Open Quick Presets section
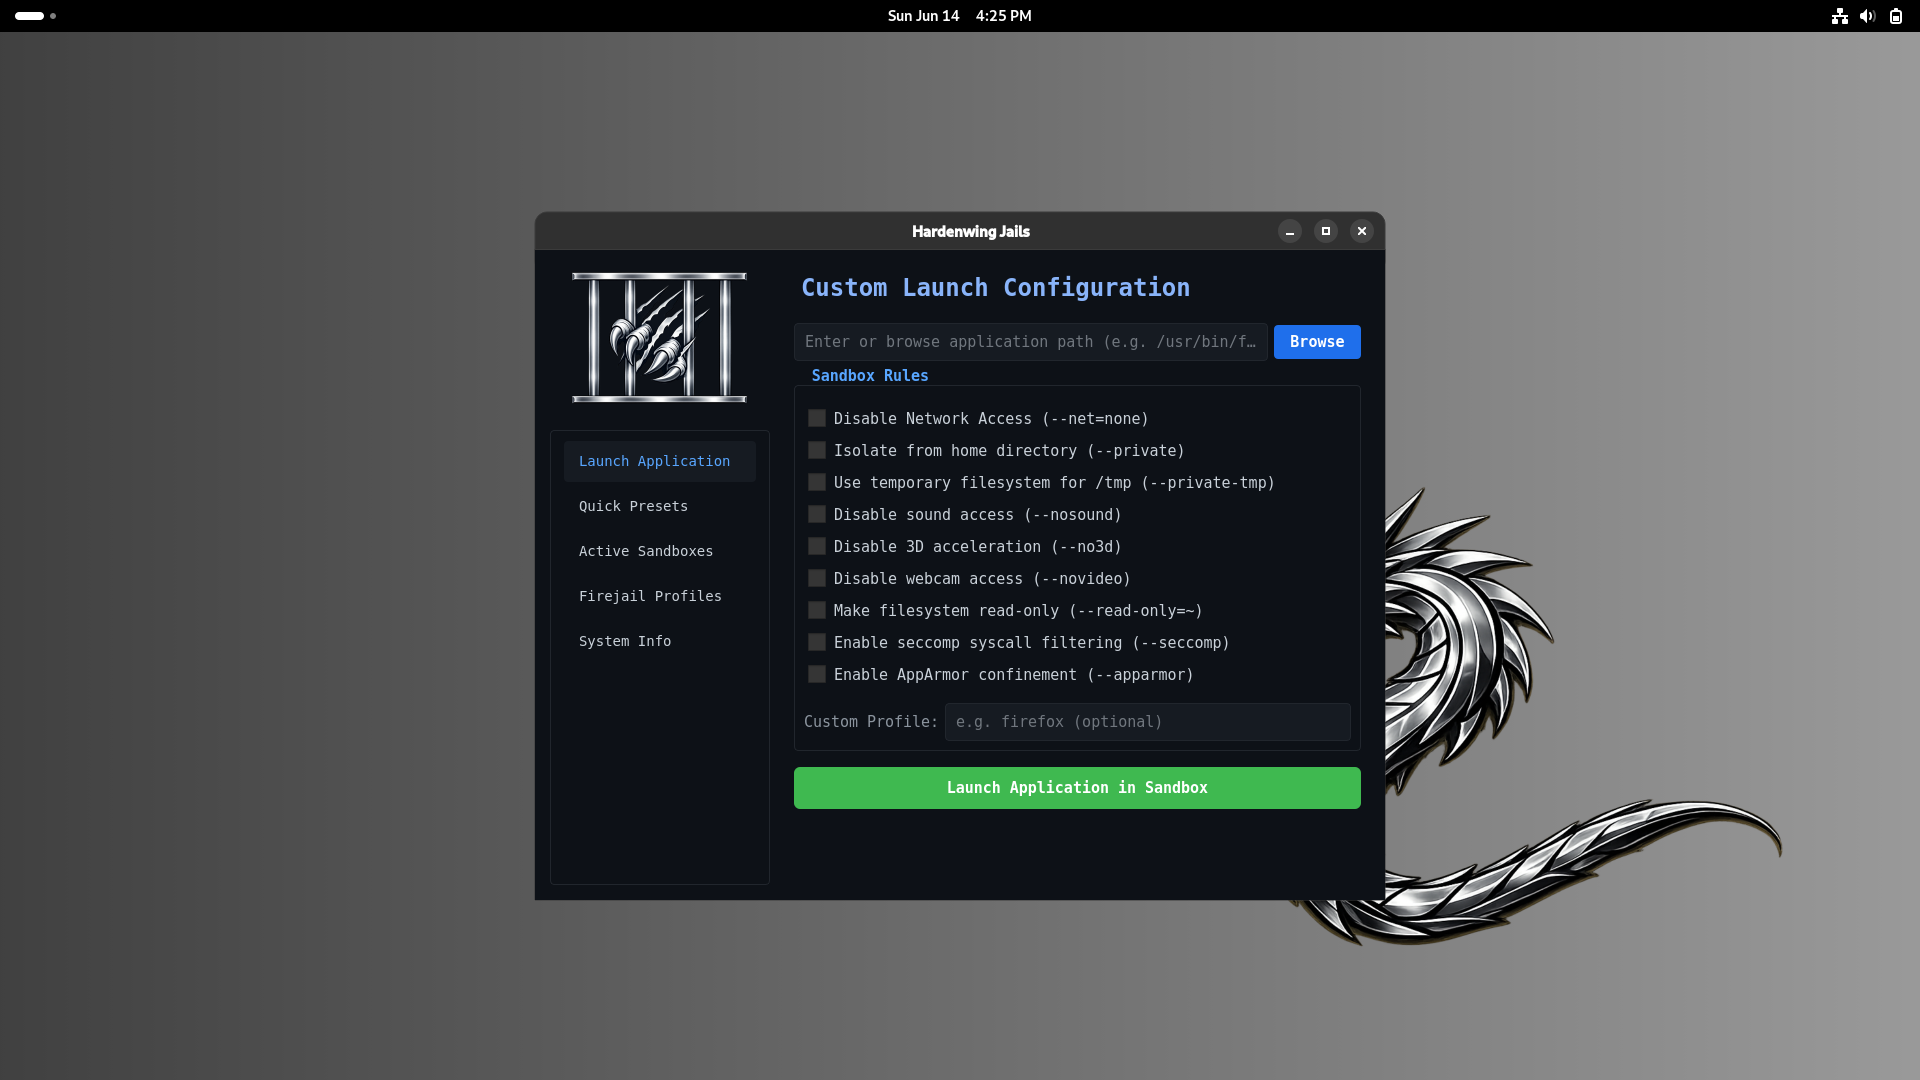 click(x=660, y=506)
